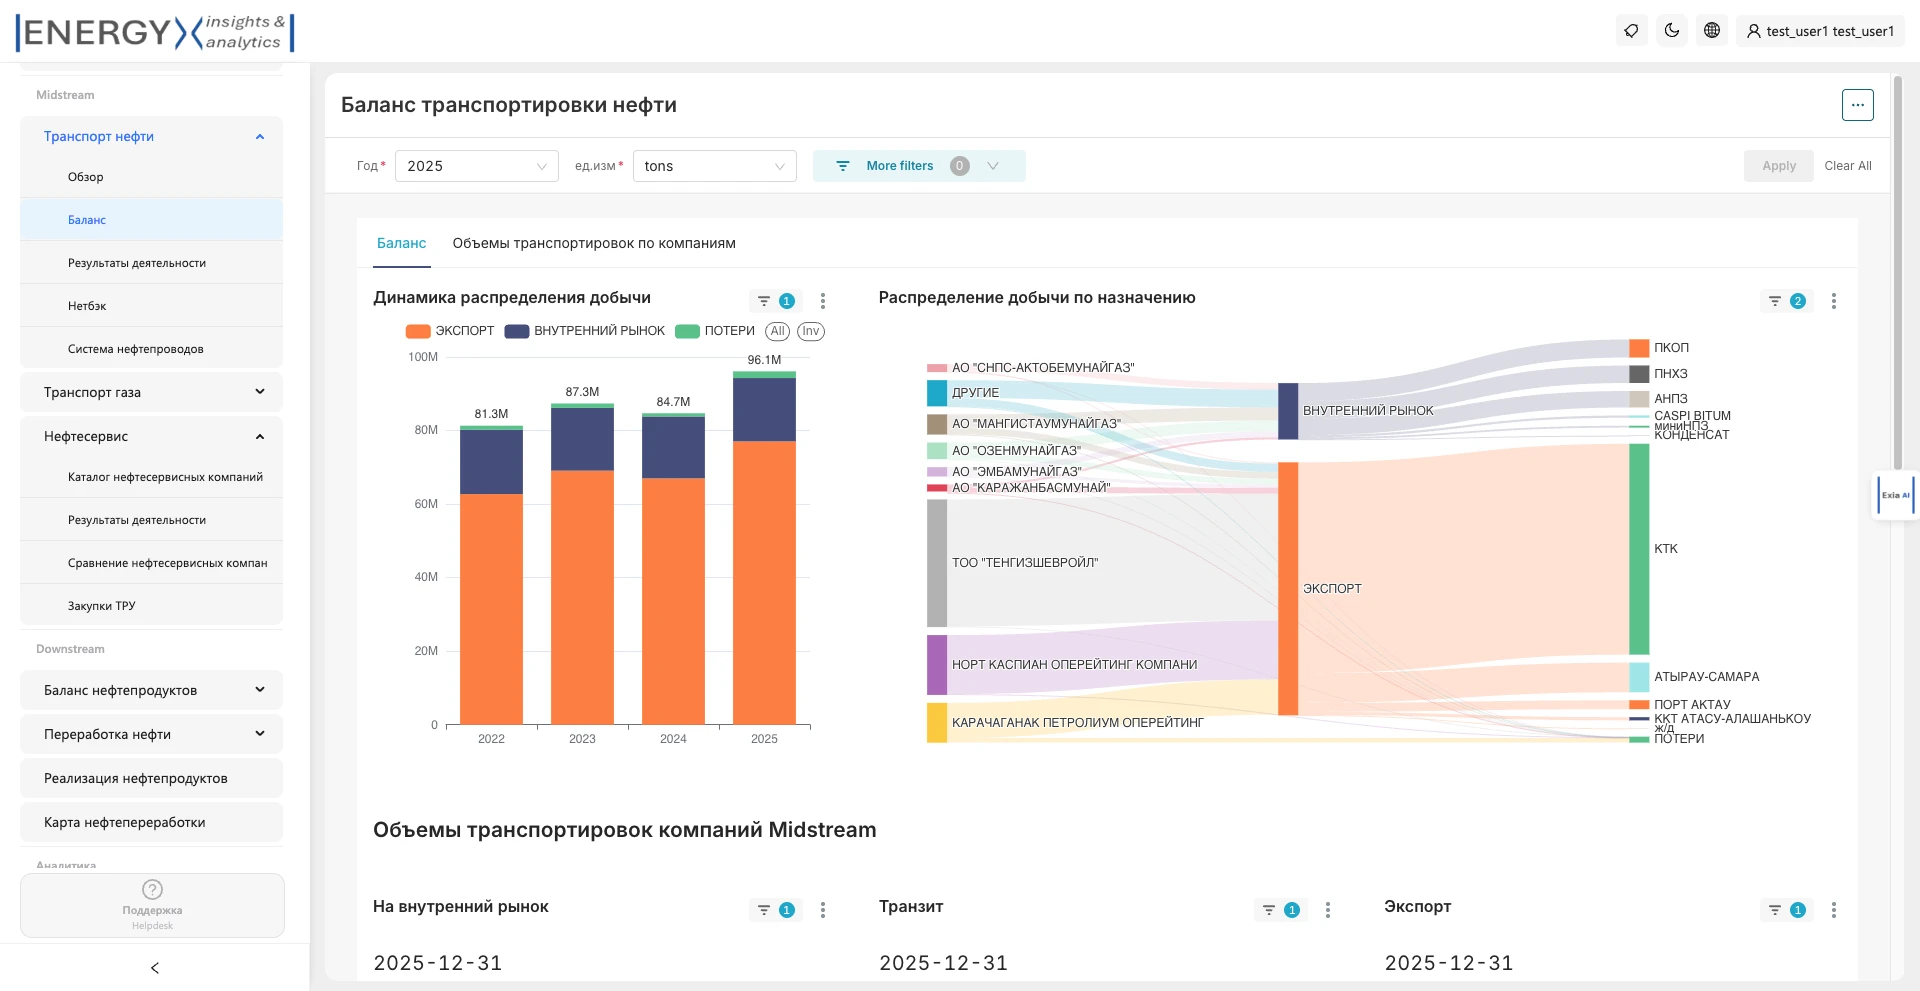This screenshot has width=1920, height=991.
Task: Toggle ЭКСПОРТ legend series
Action: 450,331
